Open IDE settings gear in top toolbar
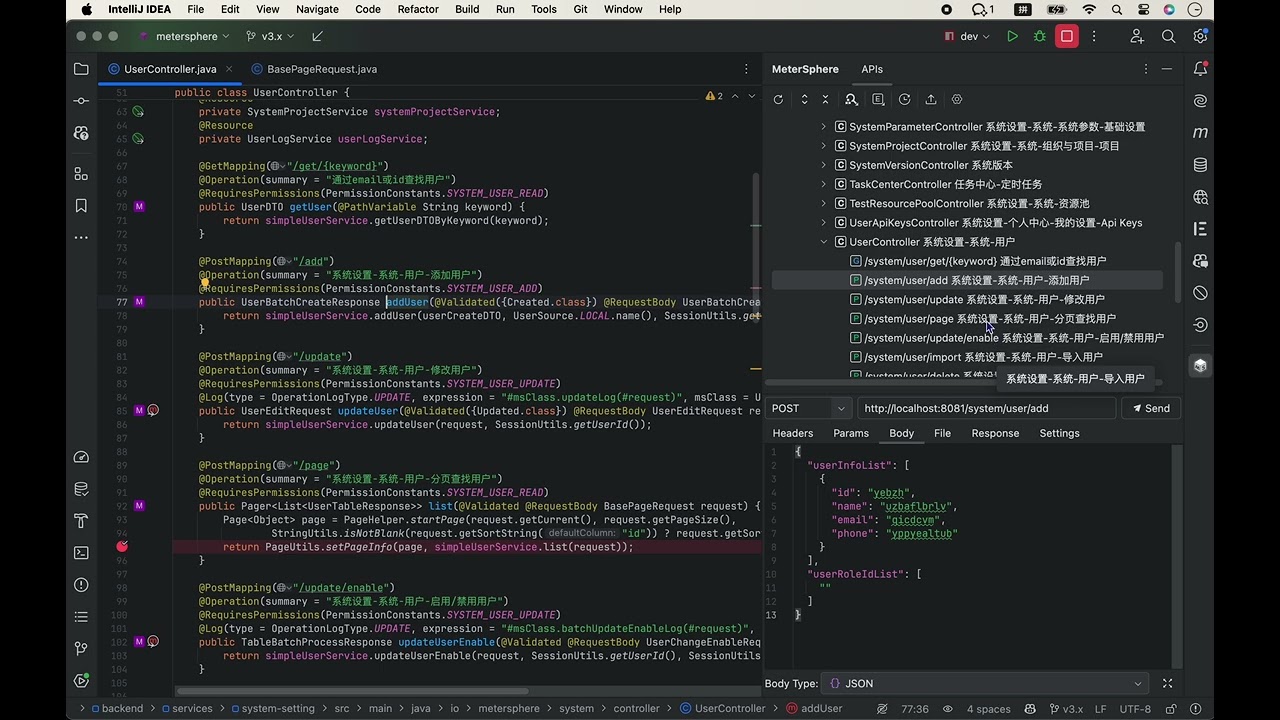1280x720 pixels. tap(1200, 36)
